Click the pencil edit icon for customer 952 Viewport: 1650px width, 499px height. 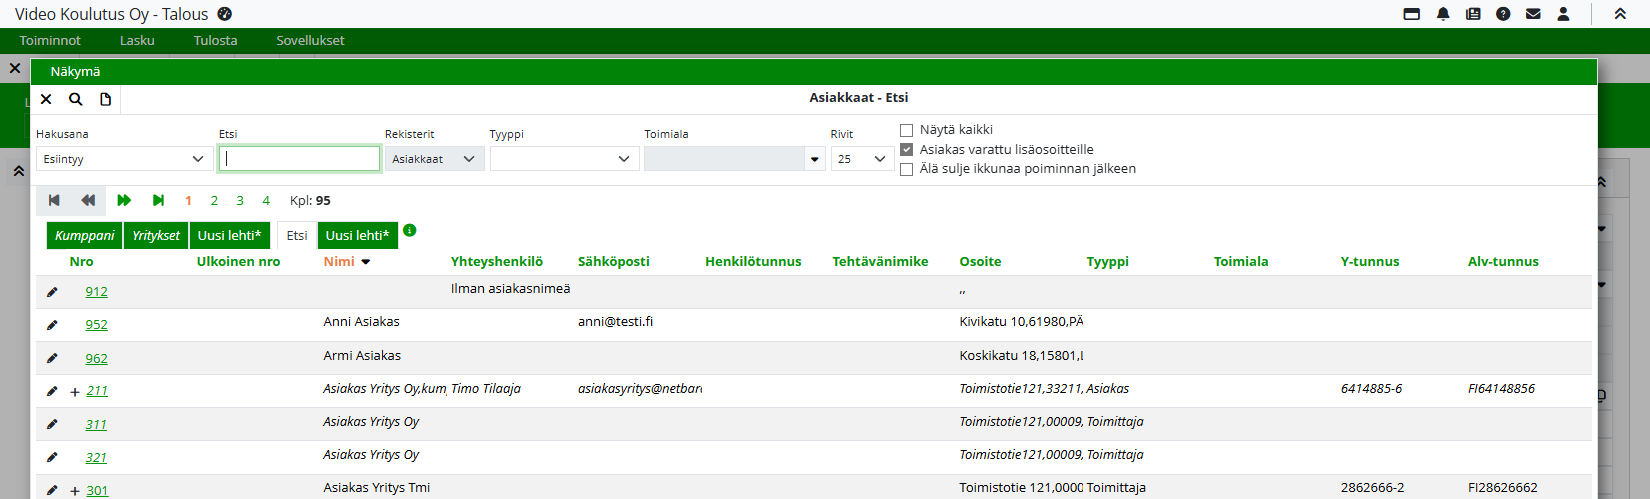point(52,325)
